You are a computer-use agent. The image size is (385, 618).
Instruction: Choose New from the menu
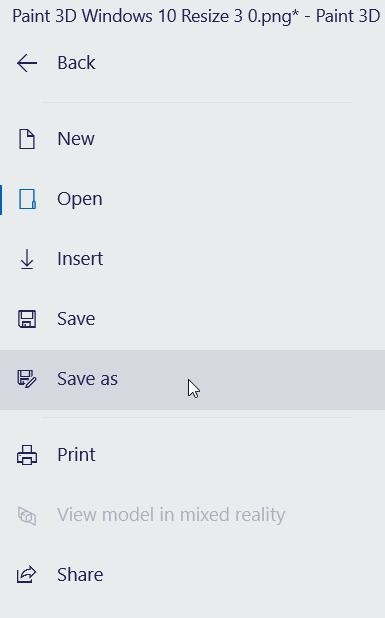76,139
